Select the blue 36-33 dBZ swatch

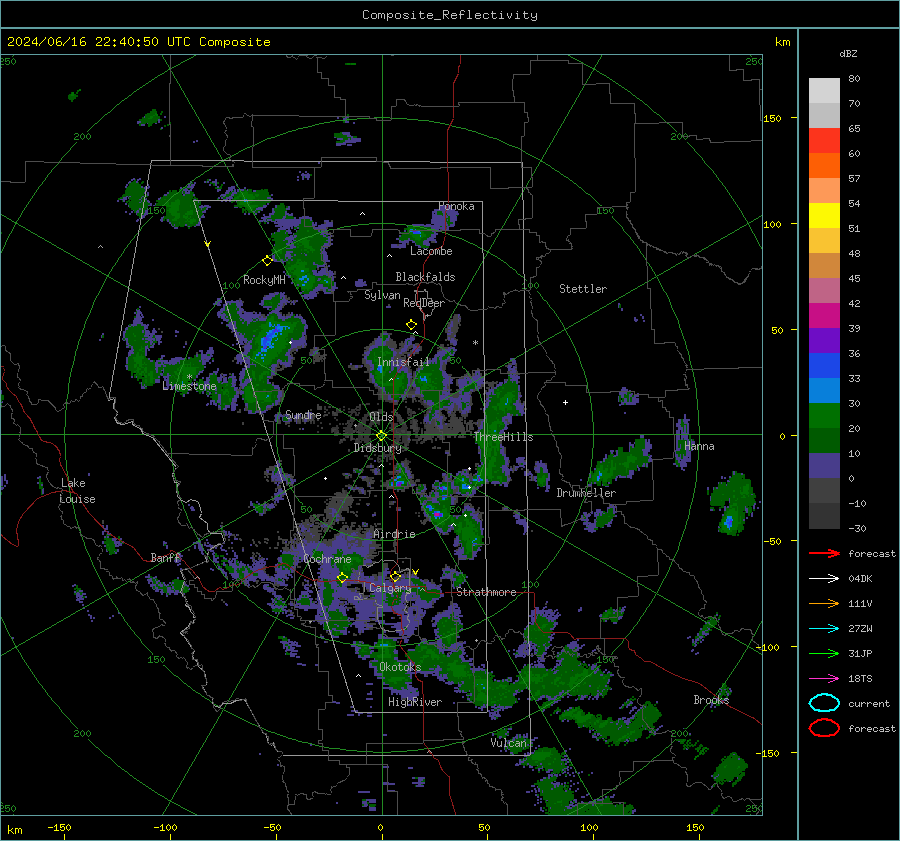click(x=824, y=365)
